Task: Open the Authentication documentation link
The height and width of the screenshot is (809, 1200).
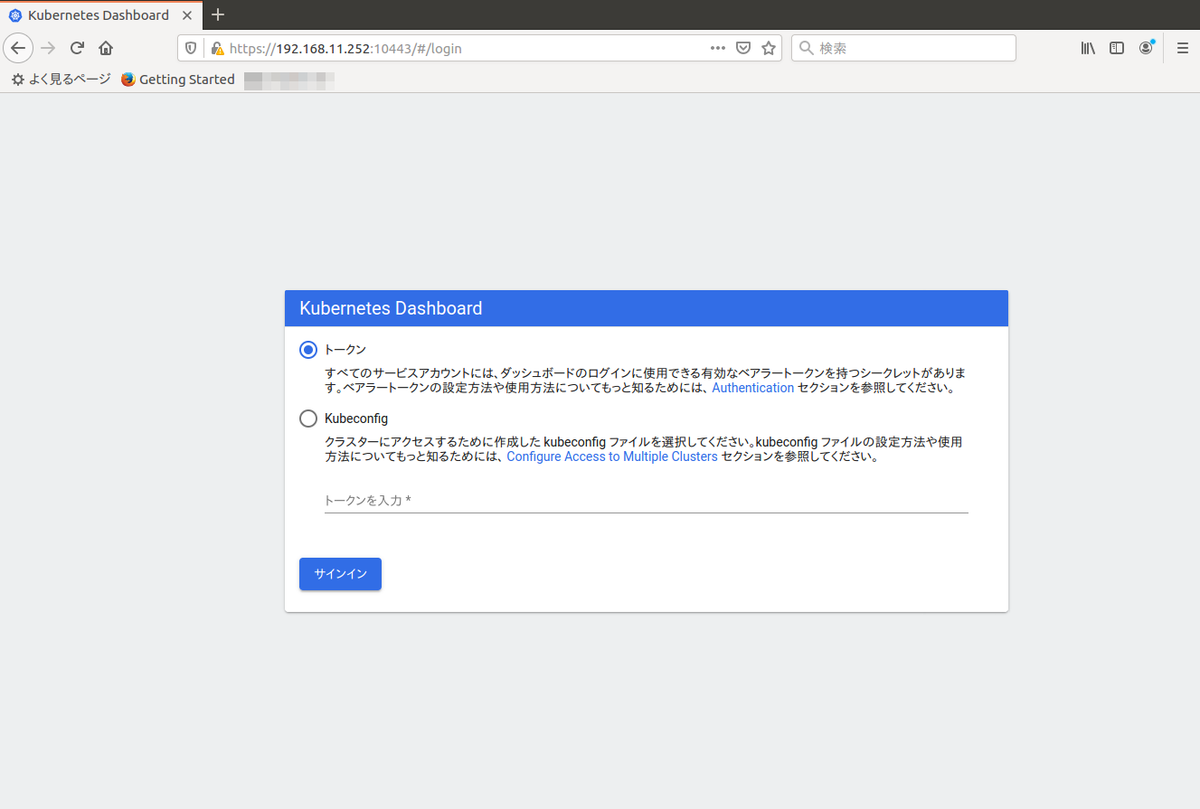Action: pyautogui.click(x=753, y=387)
